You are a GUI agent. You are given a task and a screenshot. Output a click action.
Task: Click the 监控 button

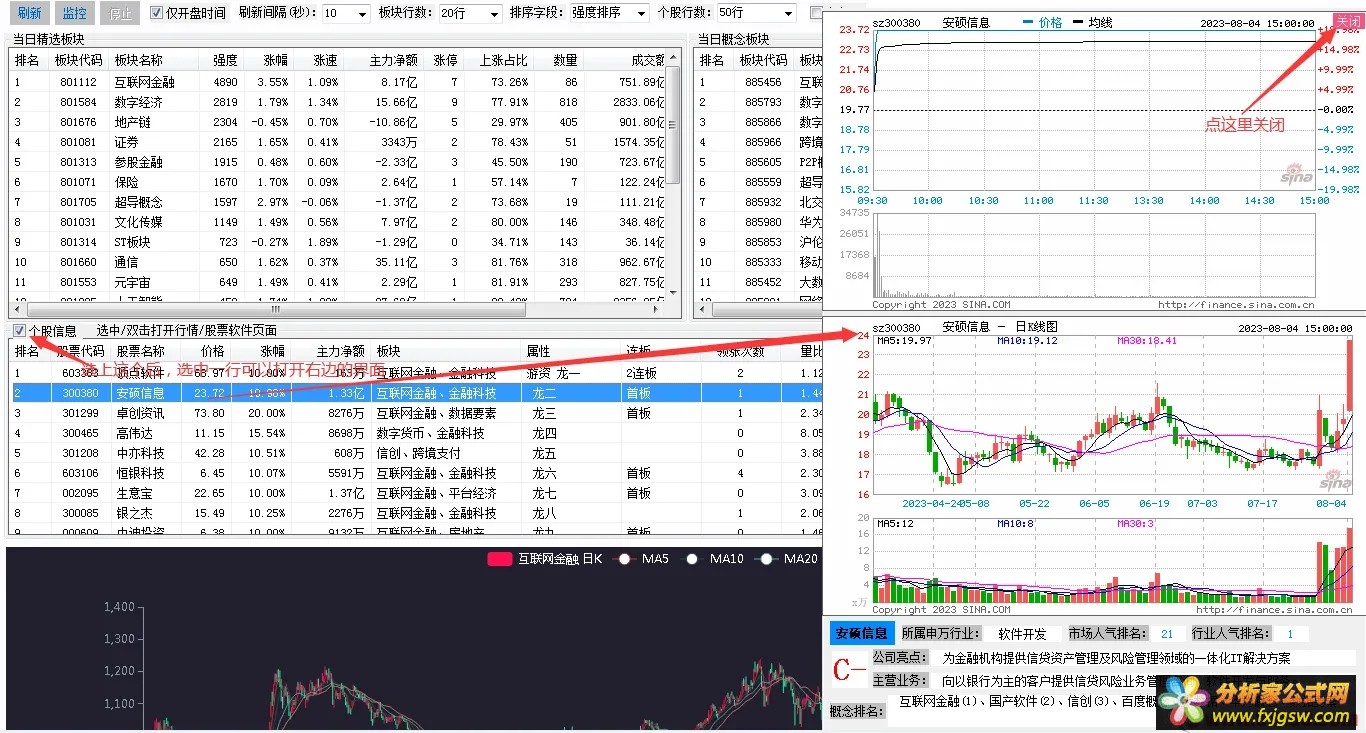(74, 13)
